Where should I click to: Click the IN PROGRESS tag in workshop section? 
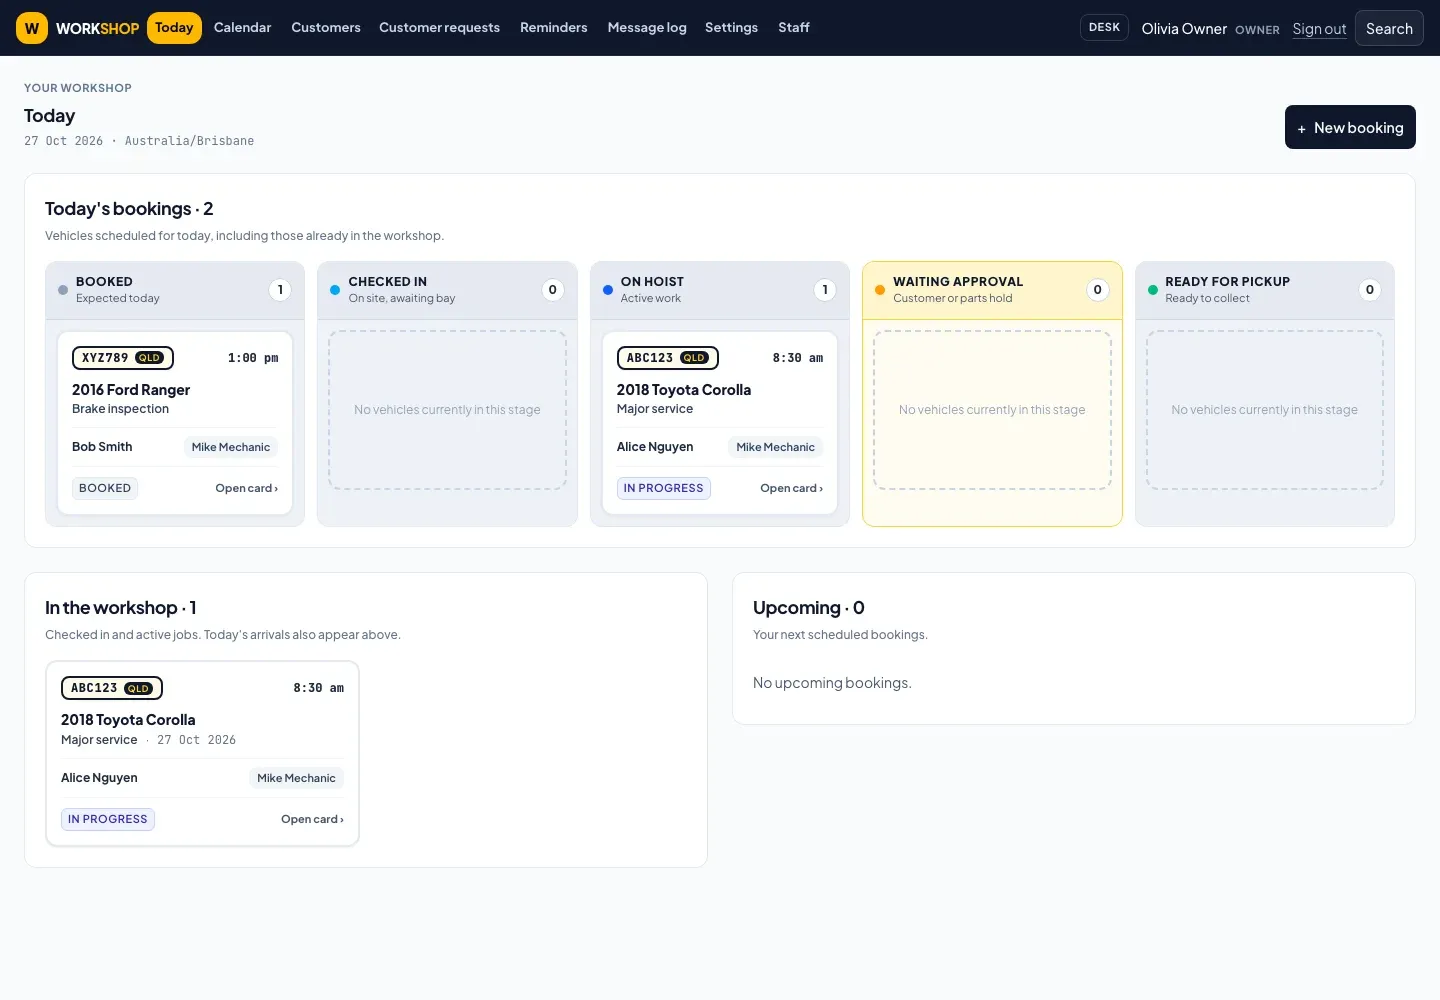108,819
